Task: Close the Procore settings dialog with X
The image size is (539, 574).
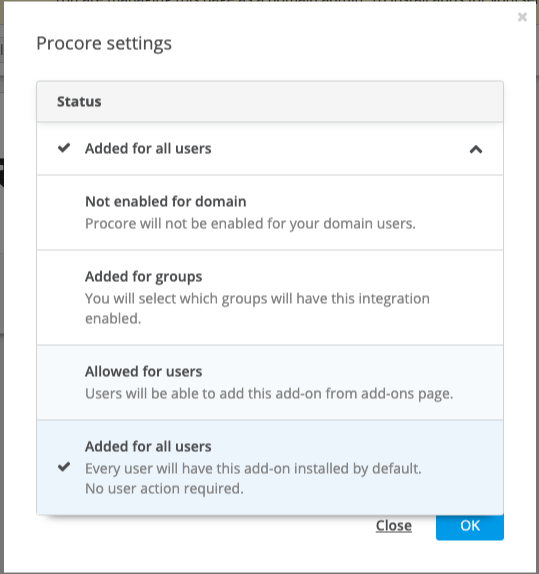Action: click(522, 17)
